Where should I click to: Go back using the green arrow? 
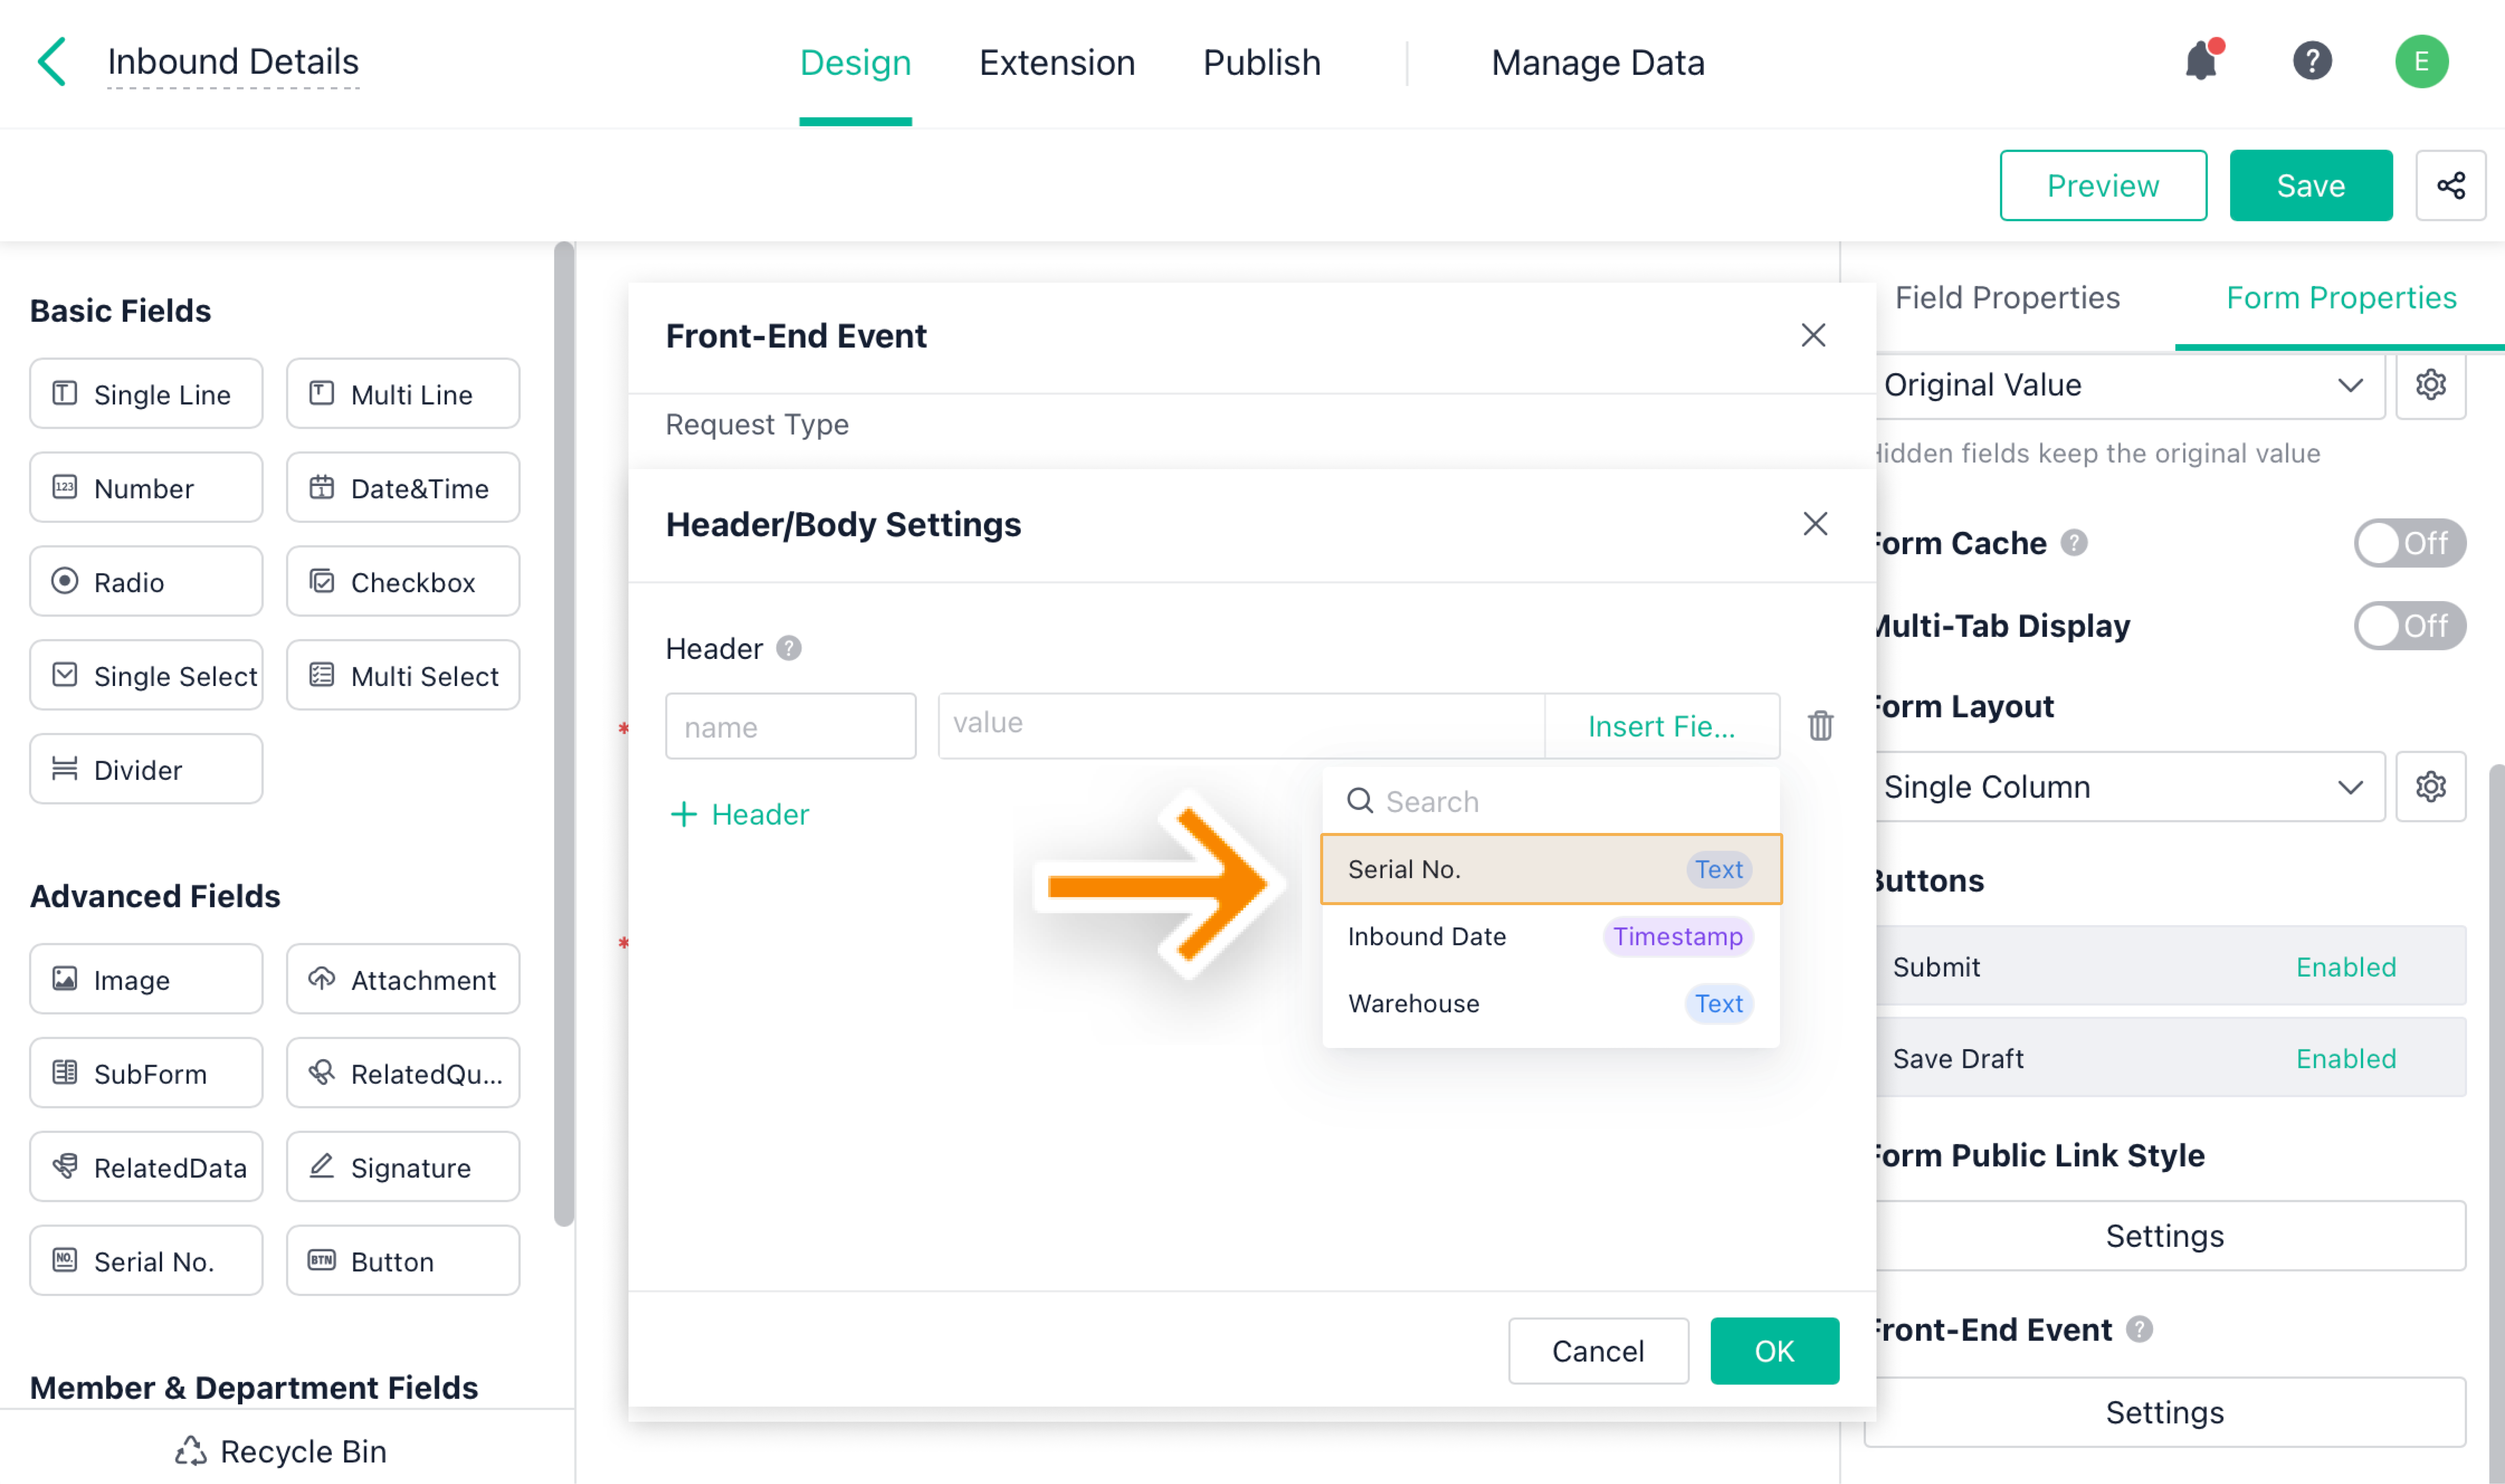[52, 62]
